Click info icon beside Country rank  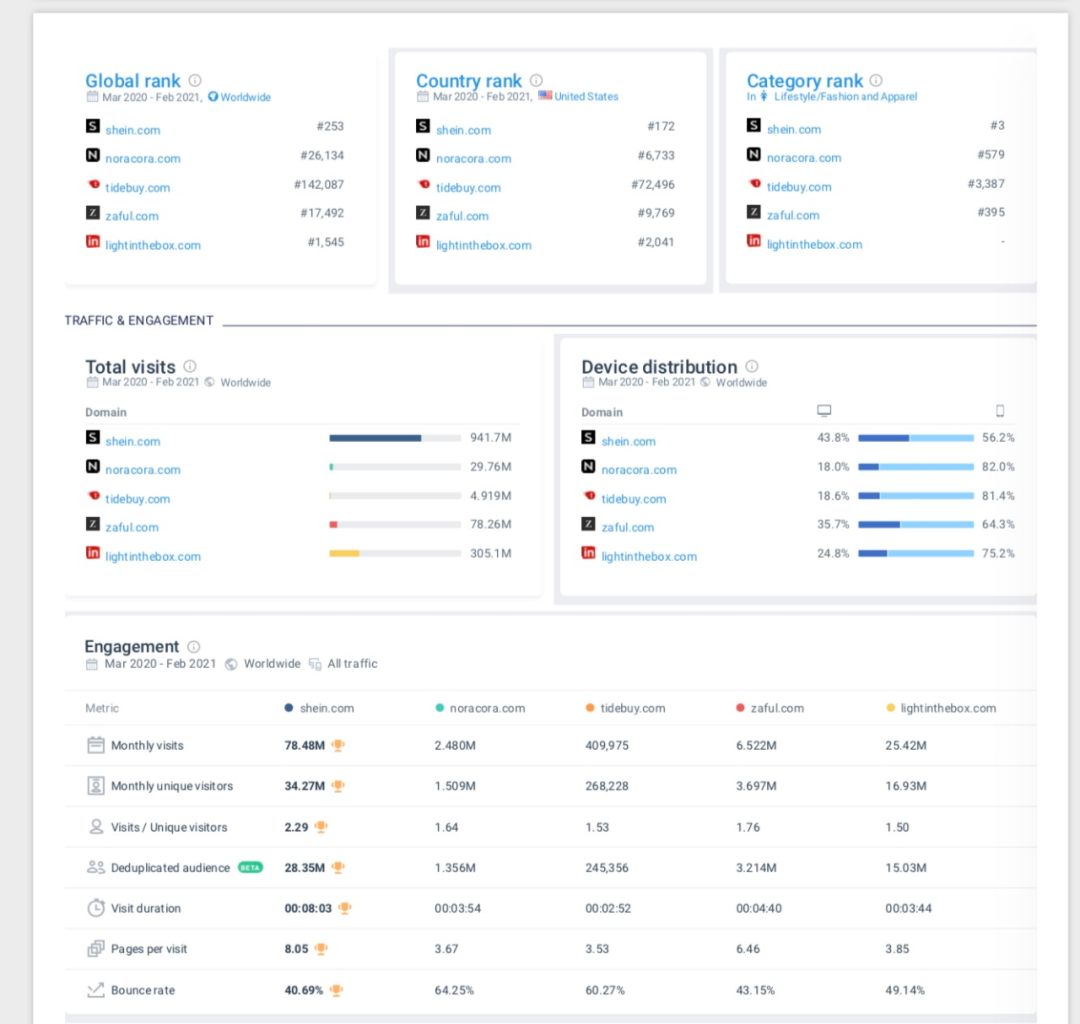[536, 80]
